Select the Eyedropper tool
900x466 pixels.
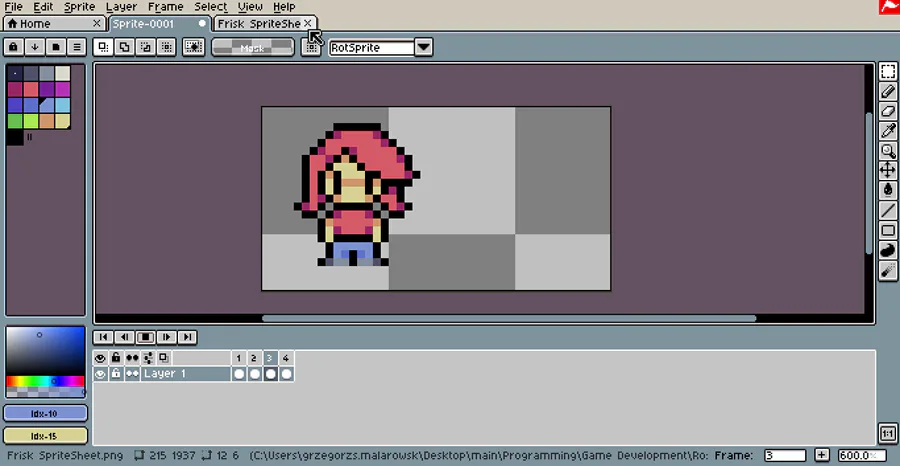point(888,131)
